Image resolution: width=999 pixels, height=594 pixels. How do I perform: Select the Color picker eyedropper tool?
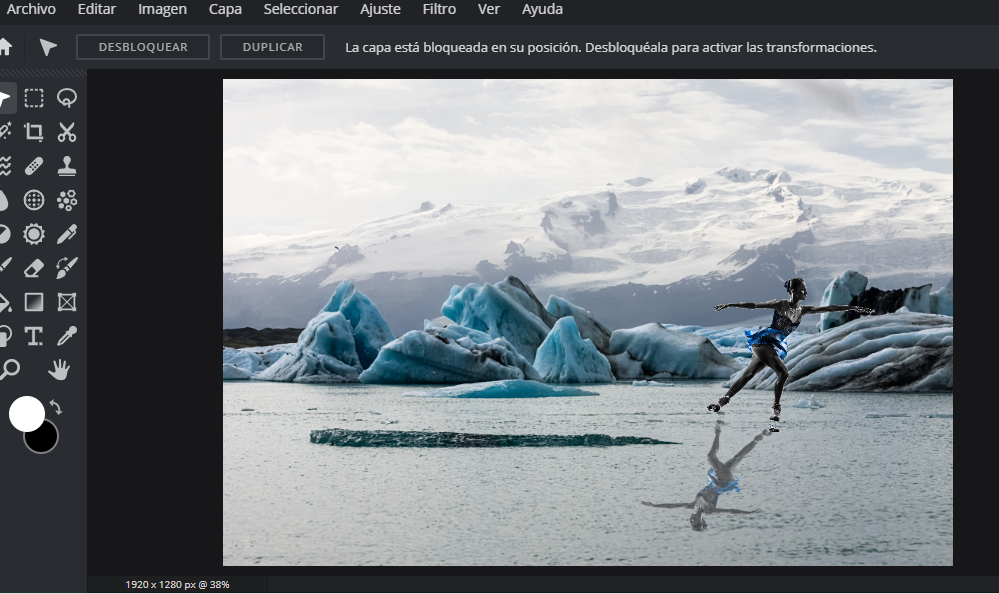[x=67, y=336]
